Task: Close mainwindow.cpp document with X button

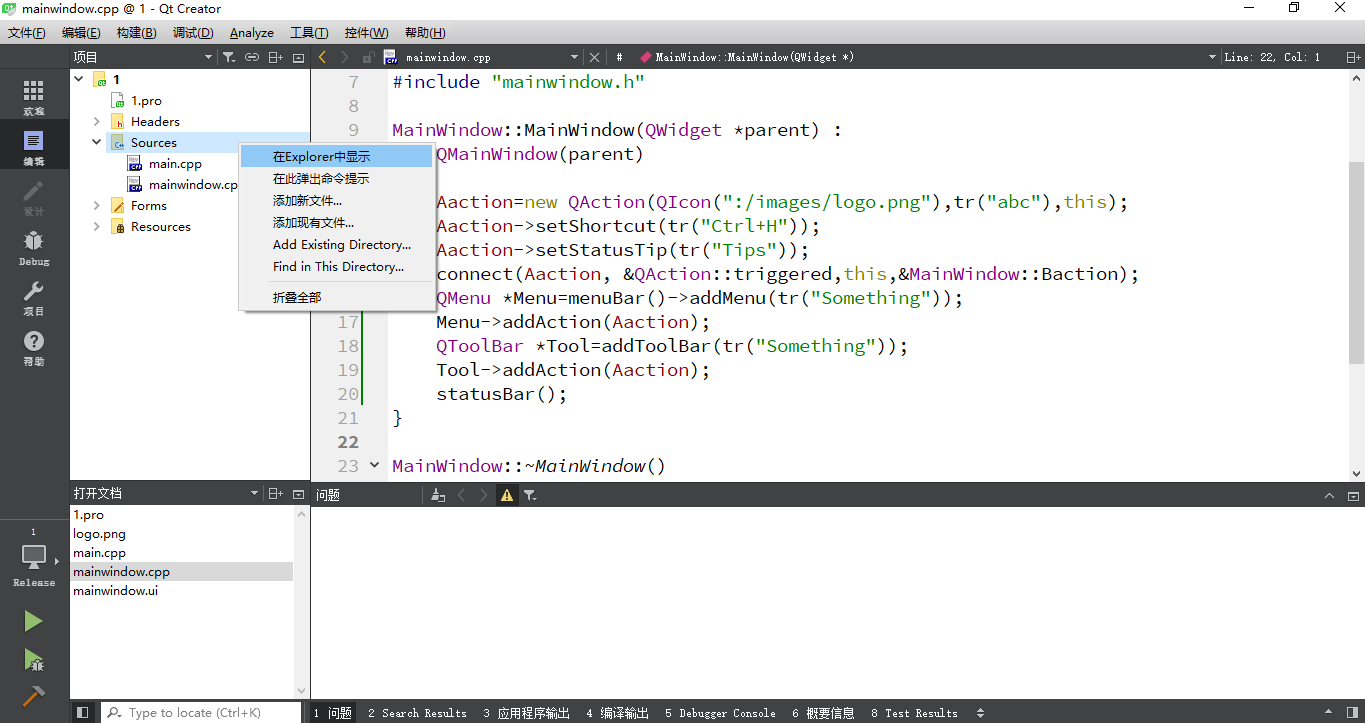Action: (594, 57)
